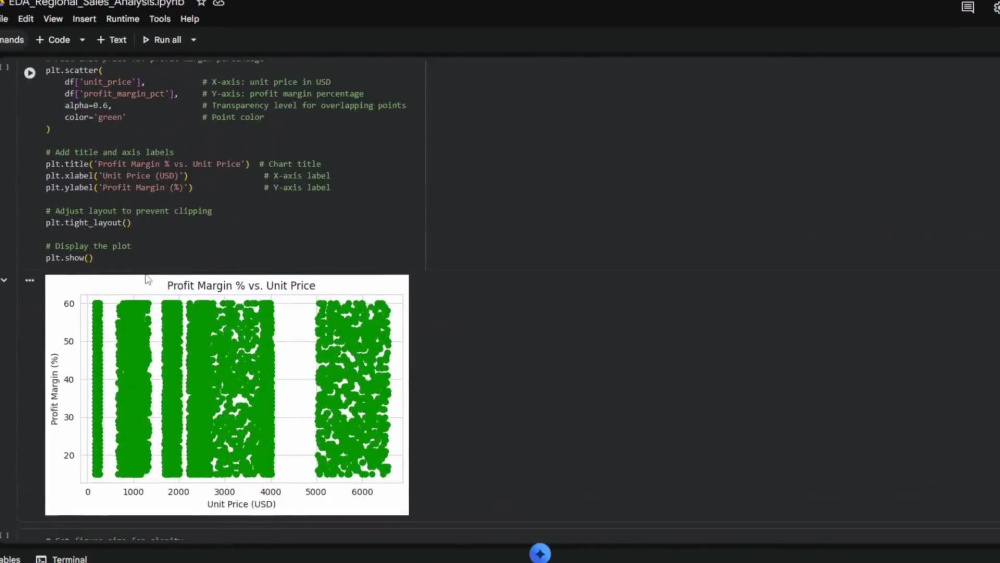Click the scatter plot output image
Screen dimensions: 1000x563
227,395
